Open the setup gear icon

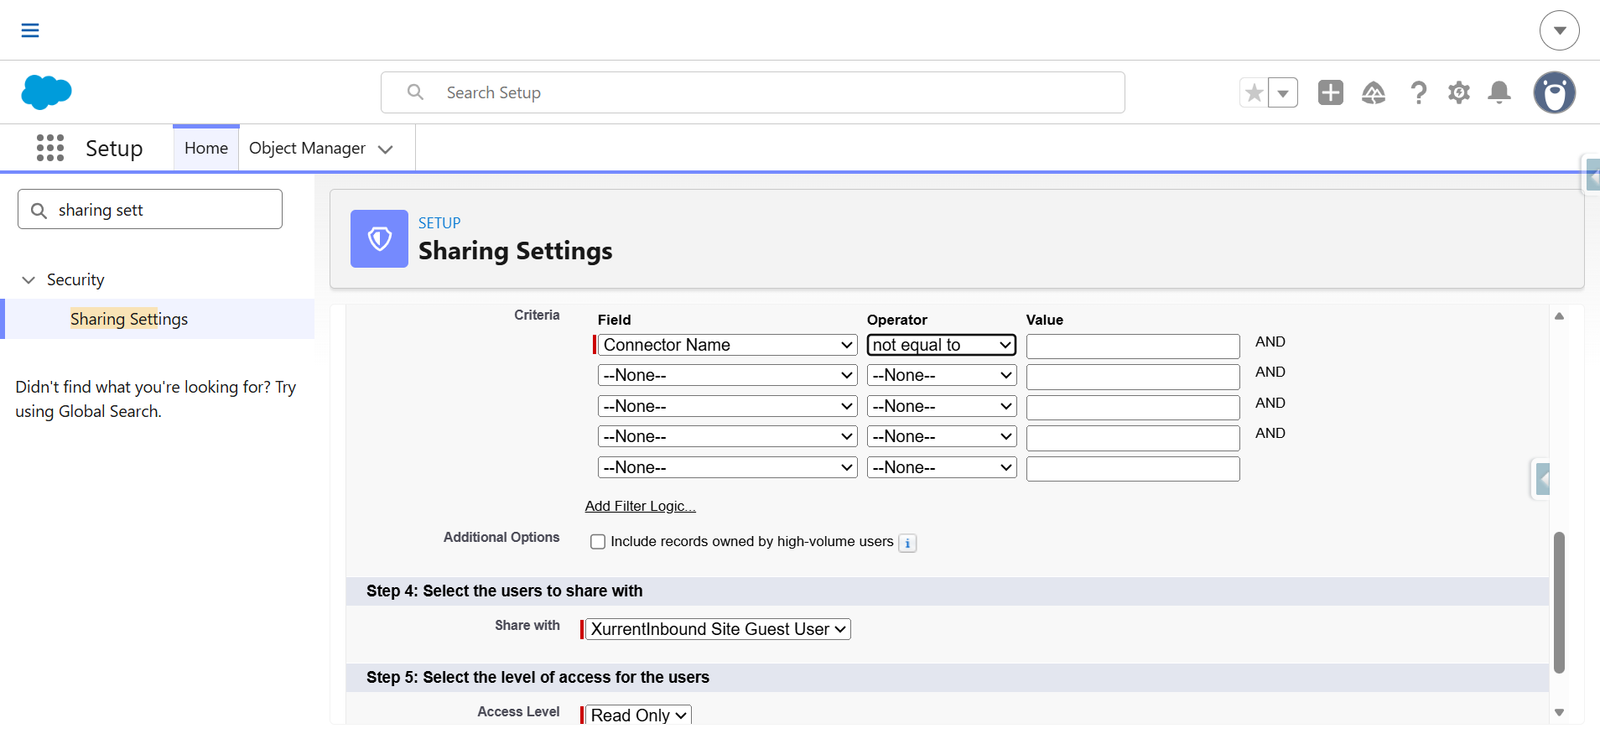coord(1459,92)
